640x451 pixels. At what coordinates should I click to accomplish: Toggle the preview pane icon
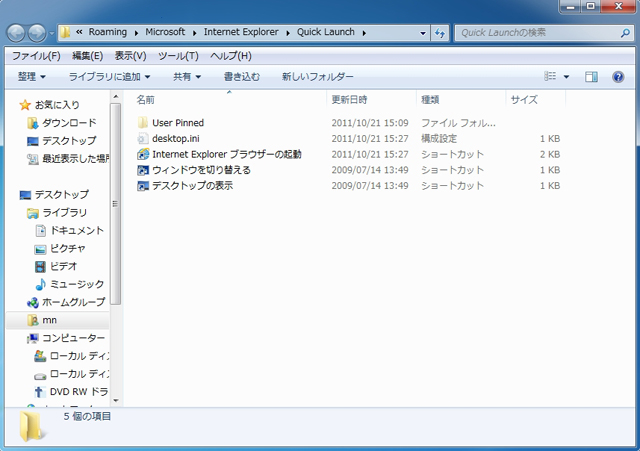(591, 77)
